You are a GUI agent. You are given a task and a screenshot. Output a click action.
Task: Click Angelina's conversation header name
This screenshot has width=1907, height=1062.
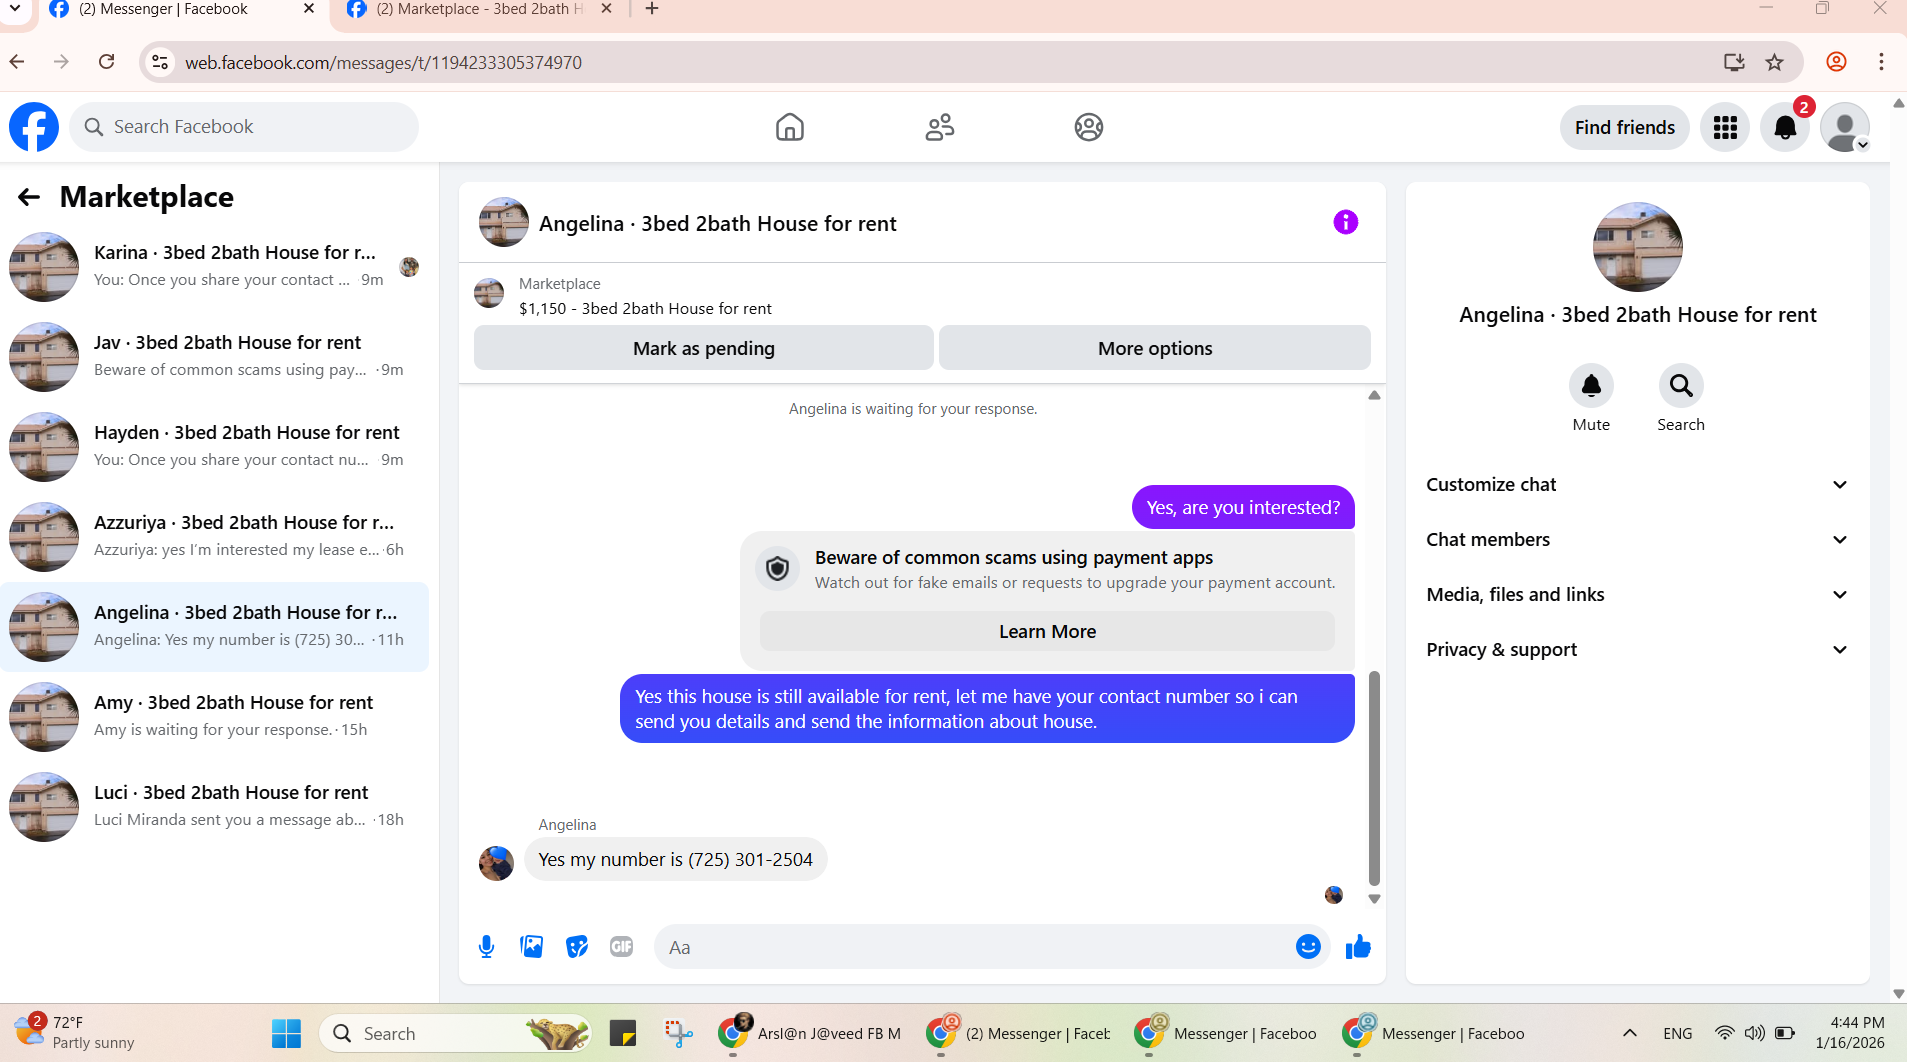coord(717,224)
